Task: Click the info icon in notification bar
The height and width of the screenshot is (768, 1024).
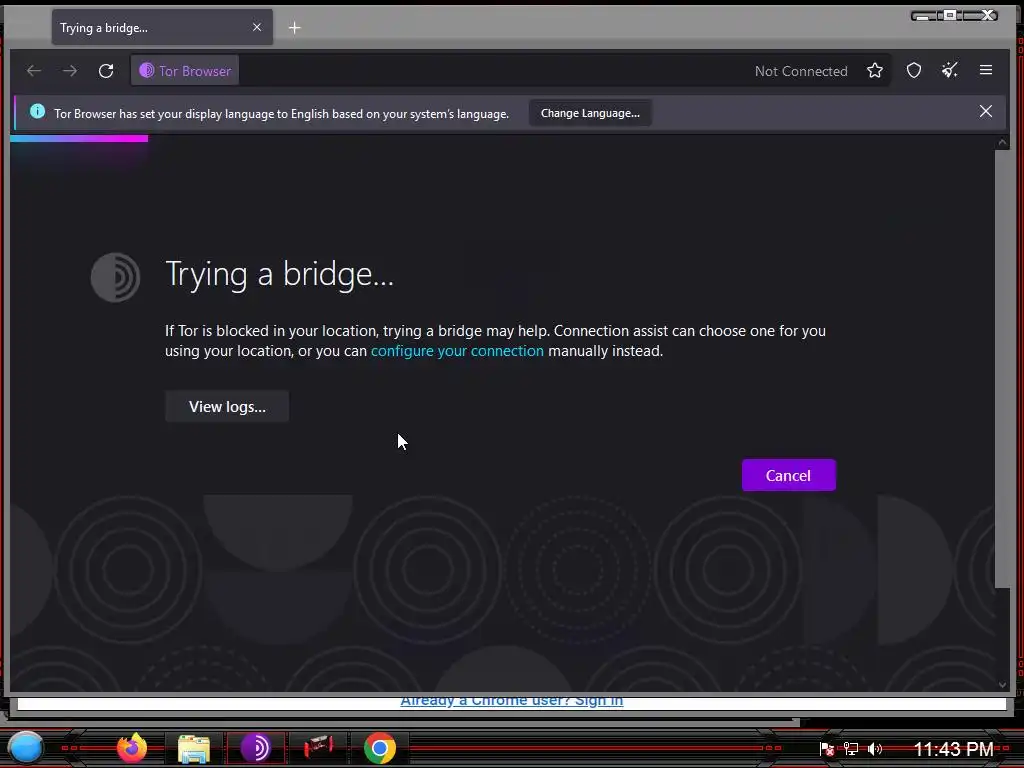Action: (37, 111)
